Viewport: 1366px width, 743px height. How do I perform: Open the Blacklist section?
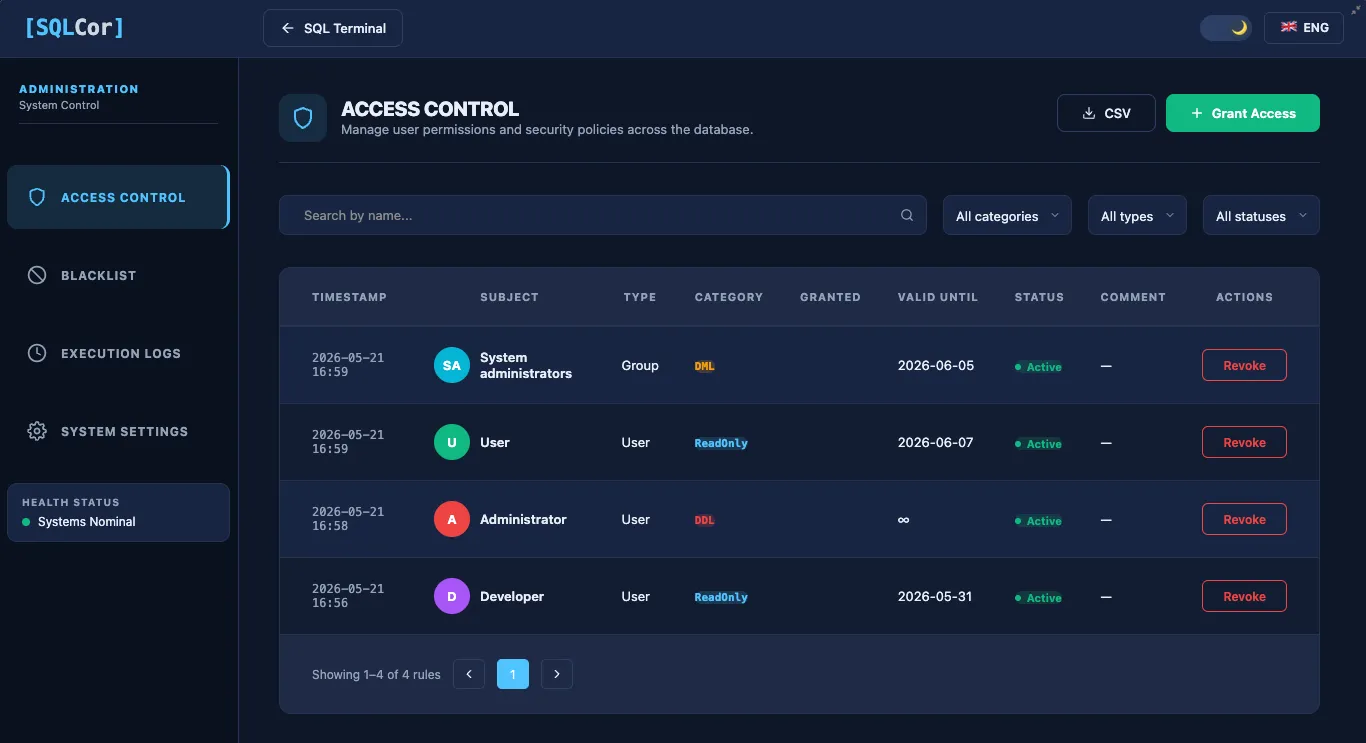coord(118,275)
